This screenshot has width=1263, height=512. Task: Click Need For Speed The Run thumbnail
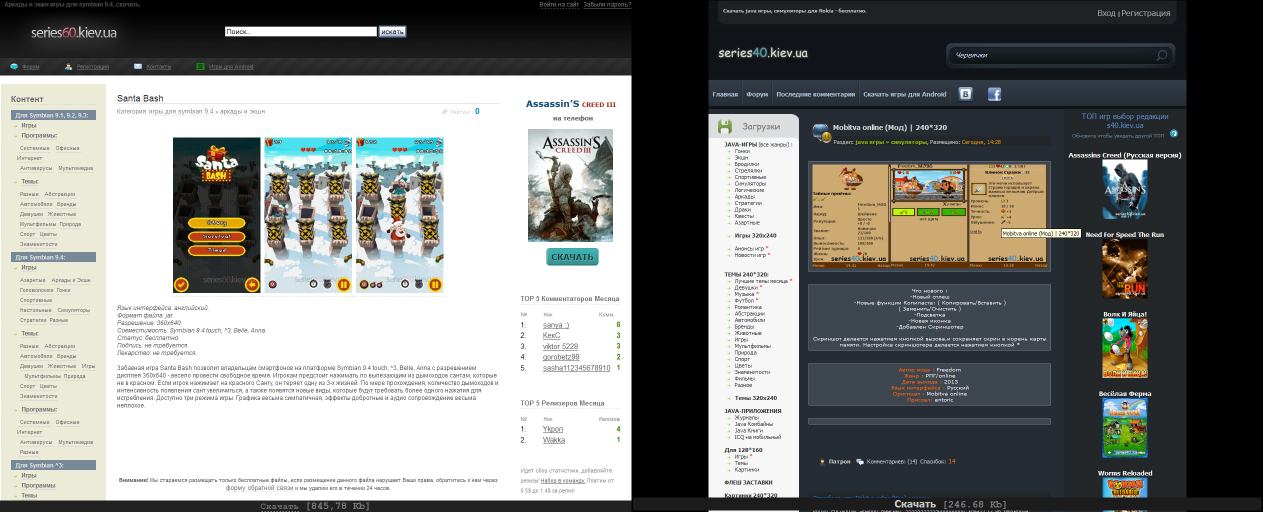[1125, 268]
